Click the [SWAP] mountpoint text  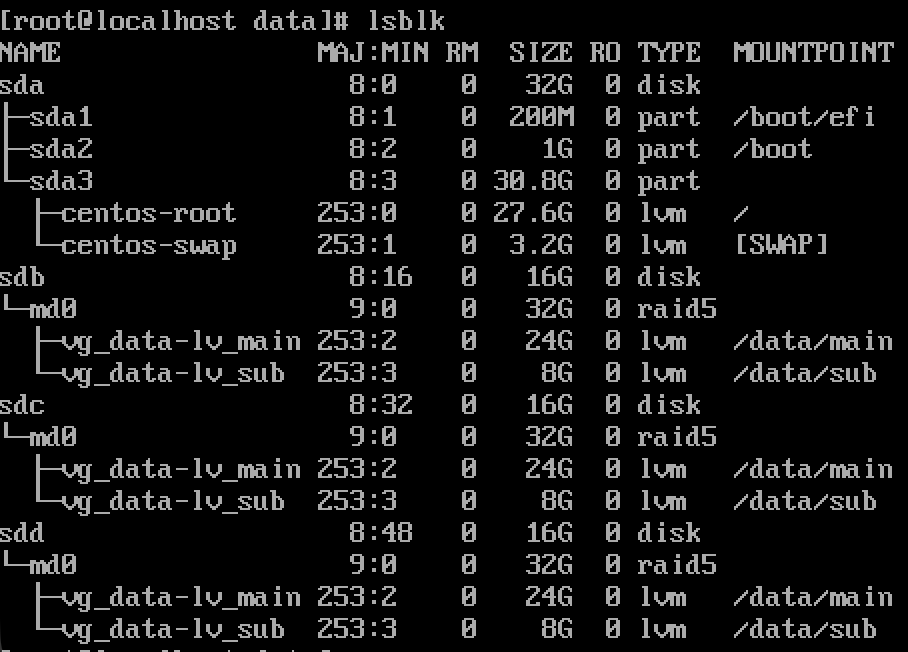(781, 245)
